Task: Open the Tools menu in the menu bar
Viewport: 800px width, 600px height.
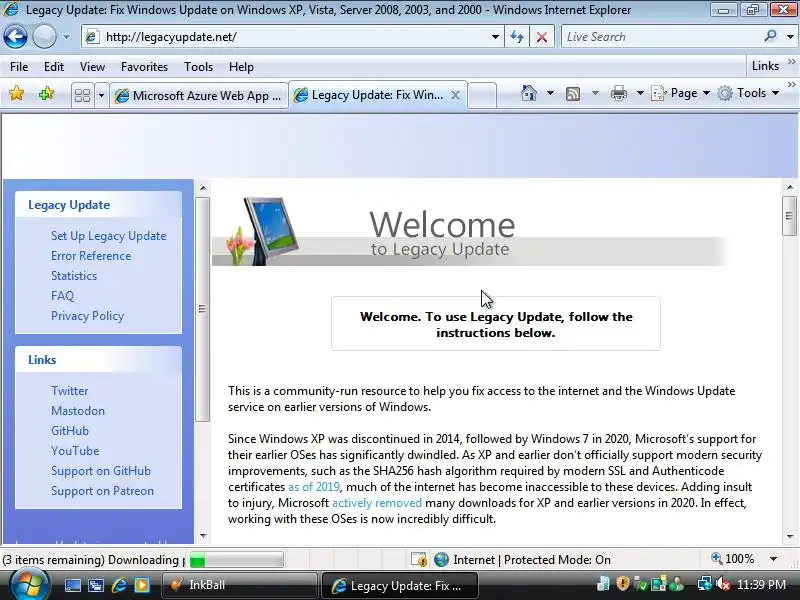Action: (198, 67)
